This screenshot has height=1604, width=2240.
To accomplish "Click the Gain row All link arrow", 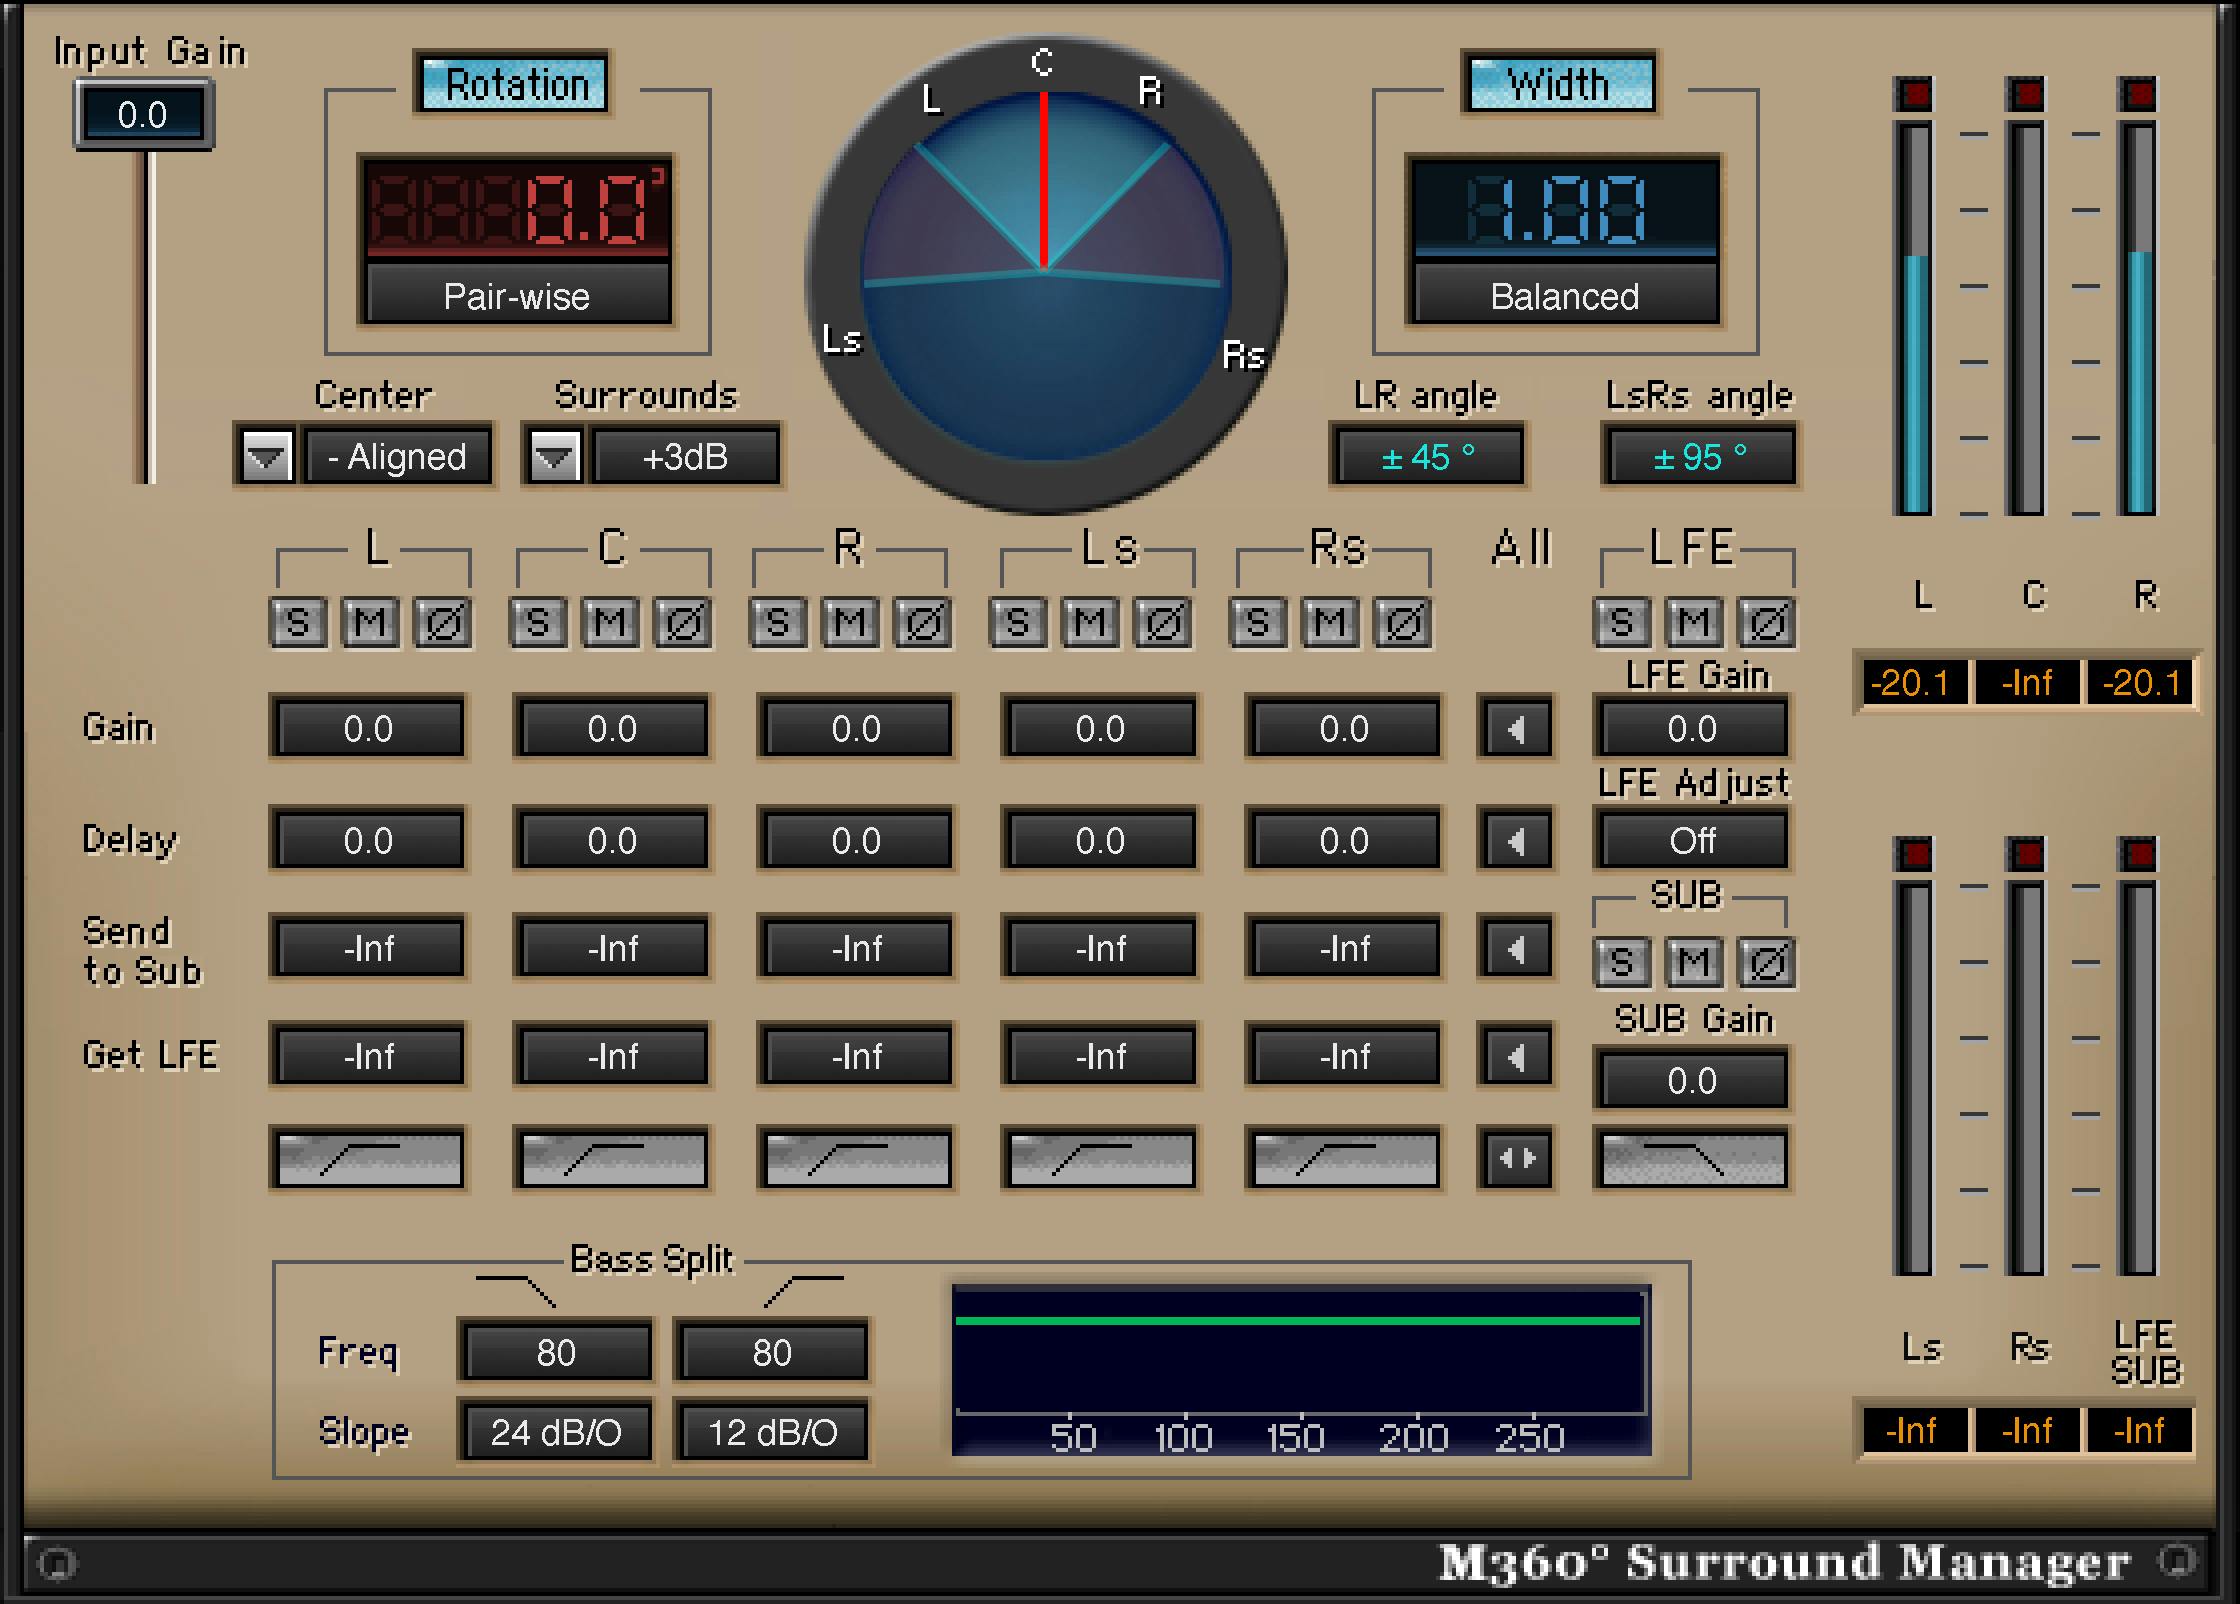I will tap(1516, 729).
